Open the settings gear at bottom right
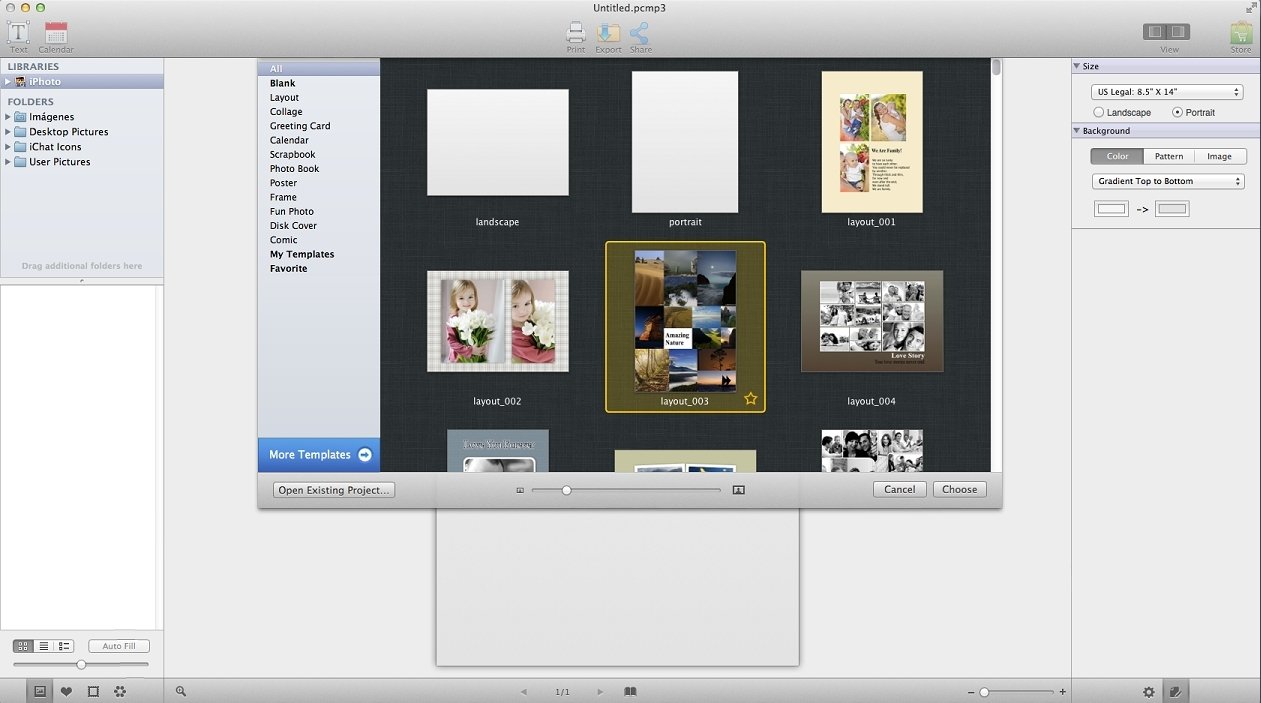This screenshot has width=1261, height=703. point(1149,691)
